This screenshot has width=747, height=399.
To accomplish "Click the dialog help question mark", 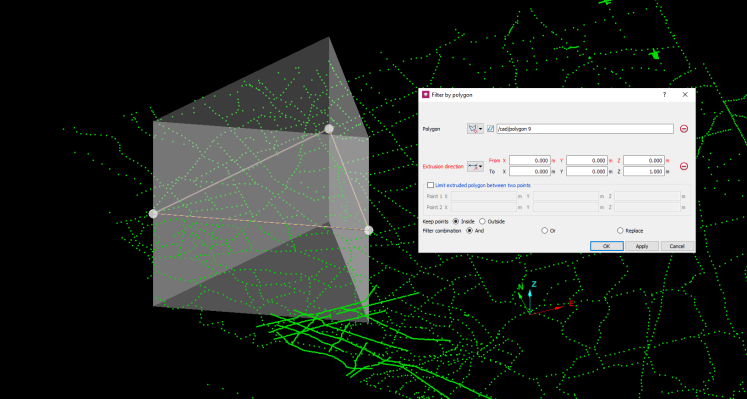I will (664, 95).
